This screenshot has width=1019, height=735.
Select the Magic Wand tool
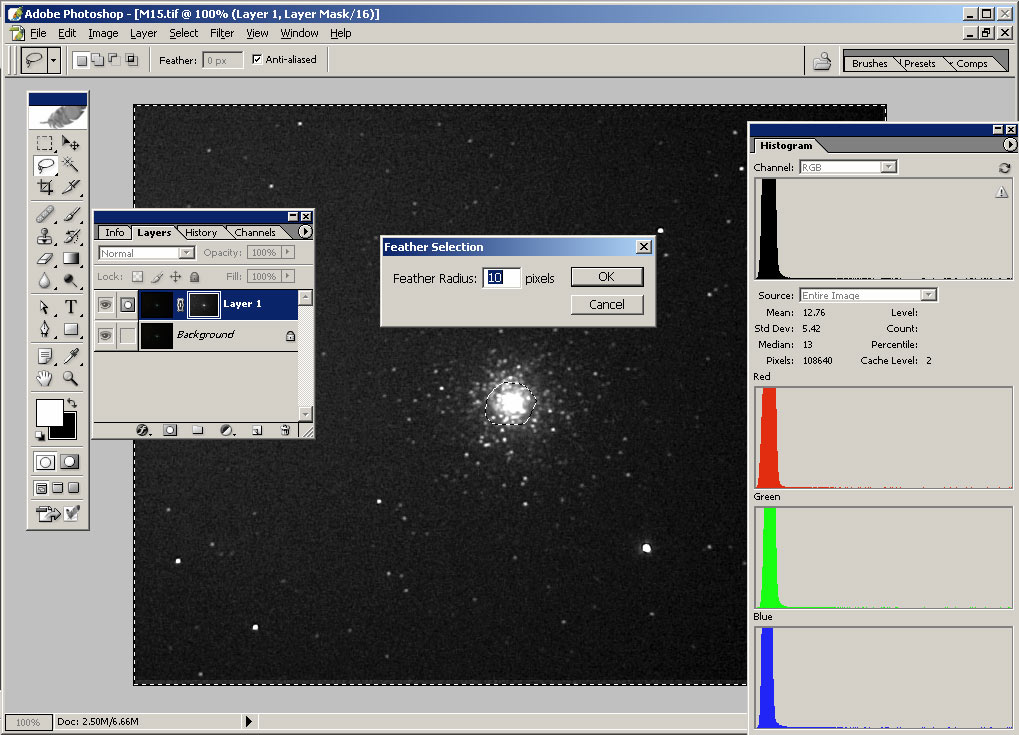pos(71,165)
